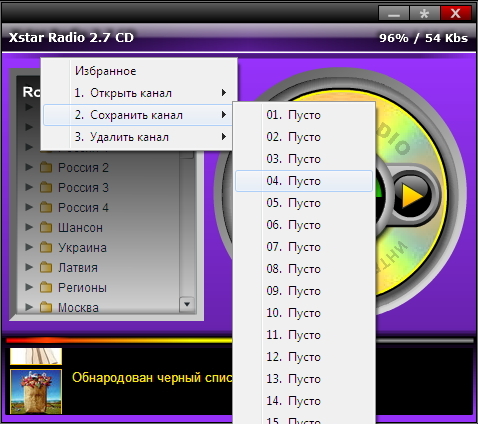This screenshot has height=424, width=478.
Task: Open the 'Открыть канал' submenu
Action: (x=138, y=93)
